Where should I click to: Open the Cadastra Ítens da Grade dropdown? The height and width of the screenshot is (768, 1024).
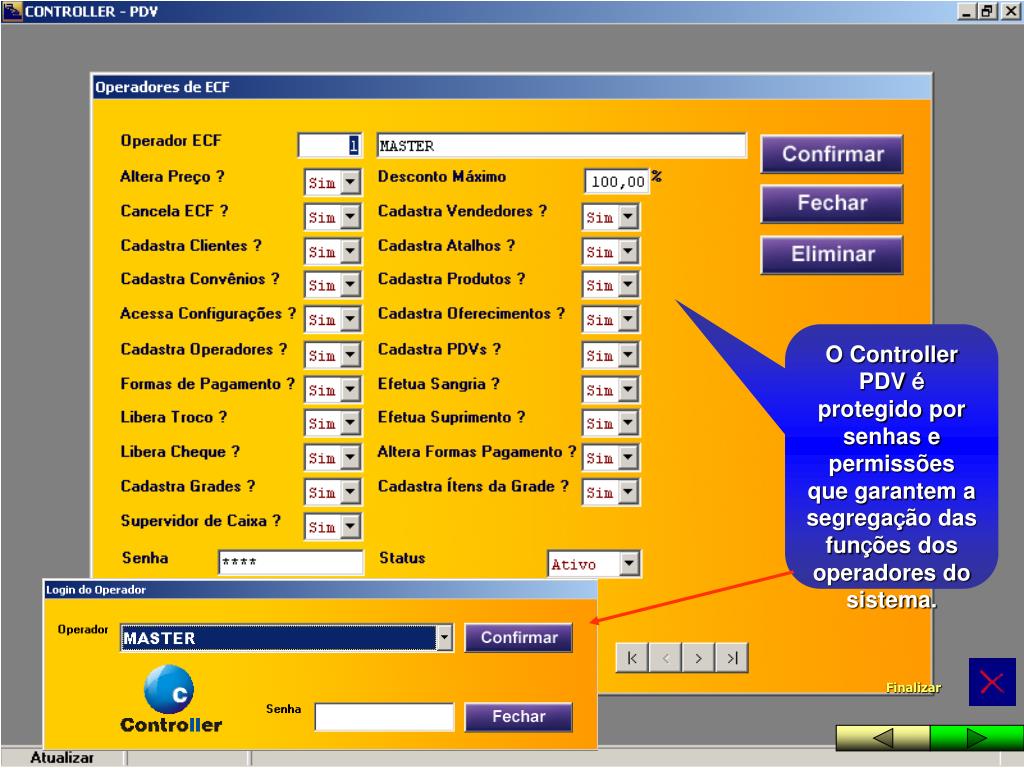point(628,492)
